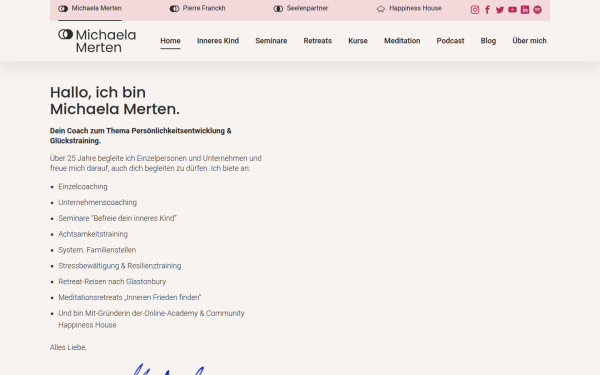Image resolution: width=600 pixels, height=375 pixels.
Task: Go to Home menu item
Action: [170, 41]
